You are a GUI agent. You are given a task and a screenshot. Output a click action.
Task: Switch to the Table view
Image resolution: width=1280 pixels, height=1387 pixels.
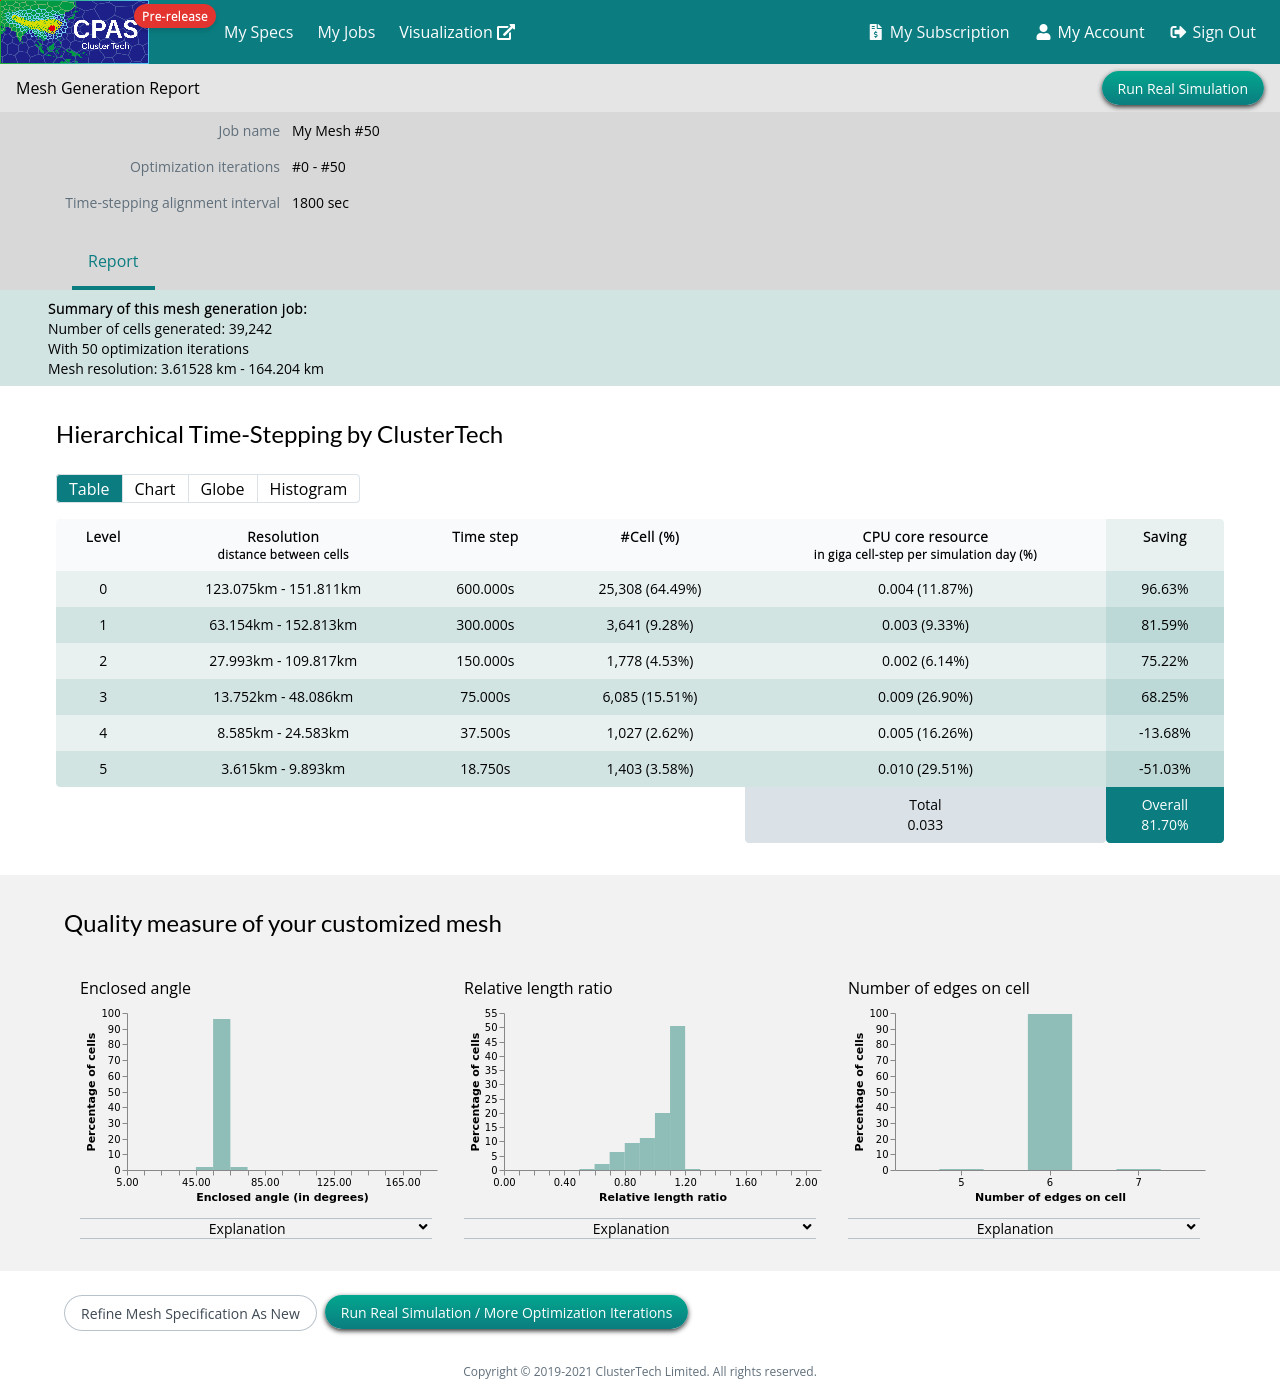(x=89, y=489)
